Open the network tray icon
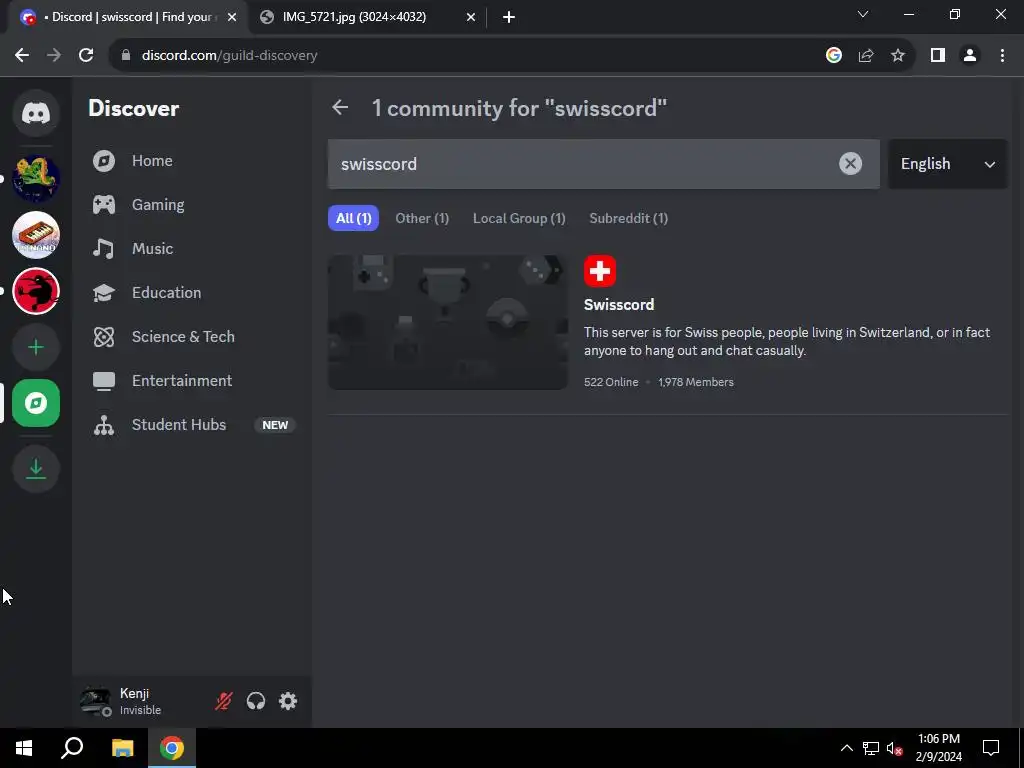Screen dimensions: 1024x768 pos(871,748)
